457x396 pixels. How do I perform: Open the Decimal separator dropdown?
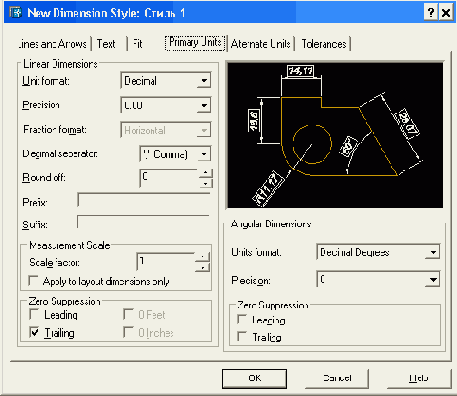[204, 154]
